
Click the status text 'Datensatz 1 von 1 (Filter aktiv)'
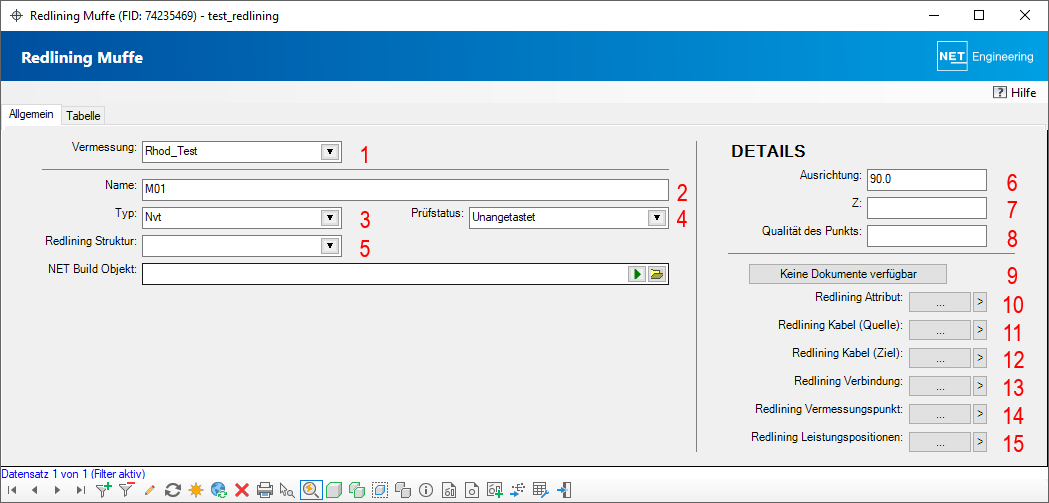74,474
